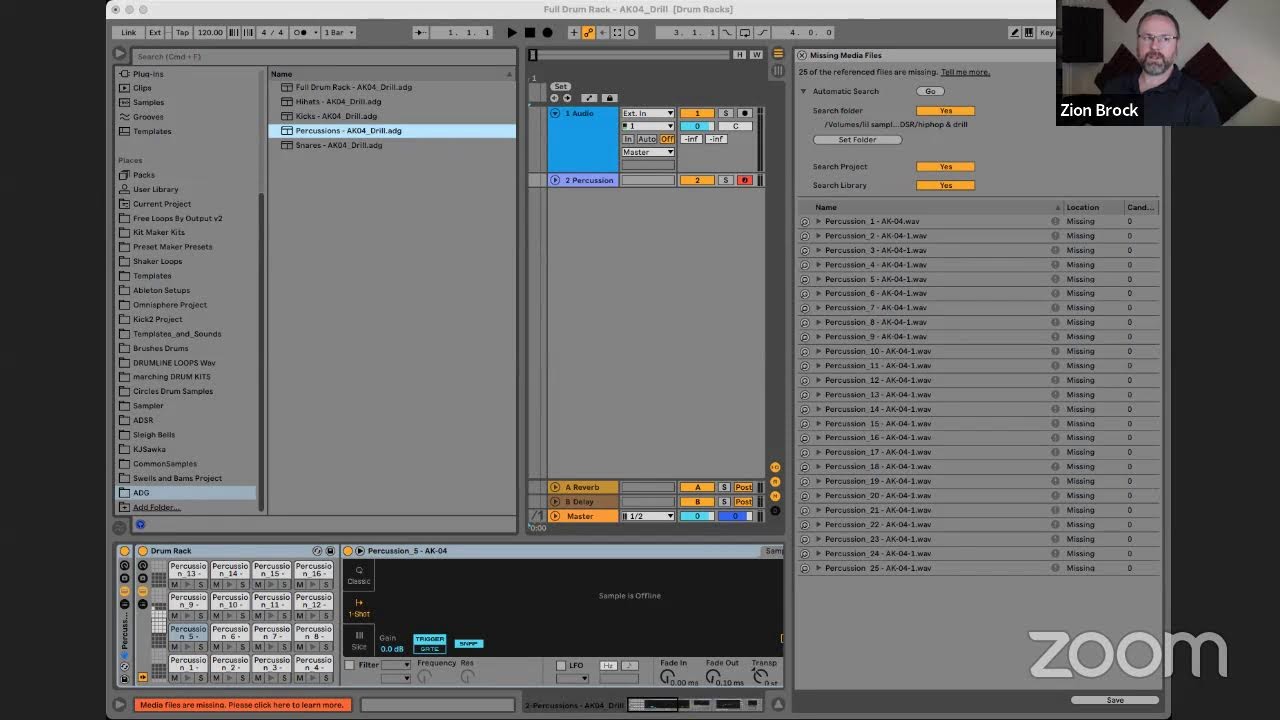This screenshot has width=1280, height=720.
Task: Select Plug-ins category in browser
Action: pos(148,74)
